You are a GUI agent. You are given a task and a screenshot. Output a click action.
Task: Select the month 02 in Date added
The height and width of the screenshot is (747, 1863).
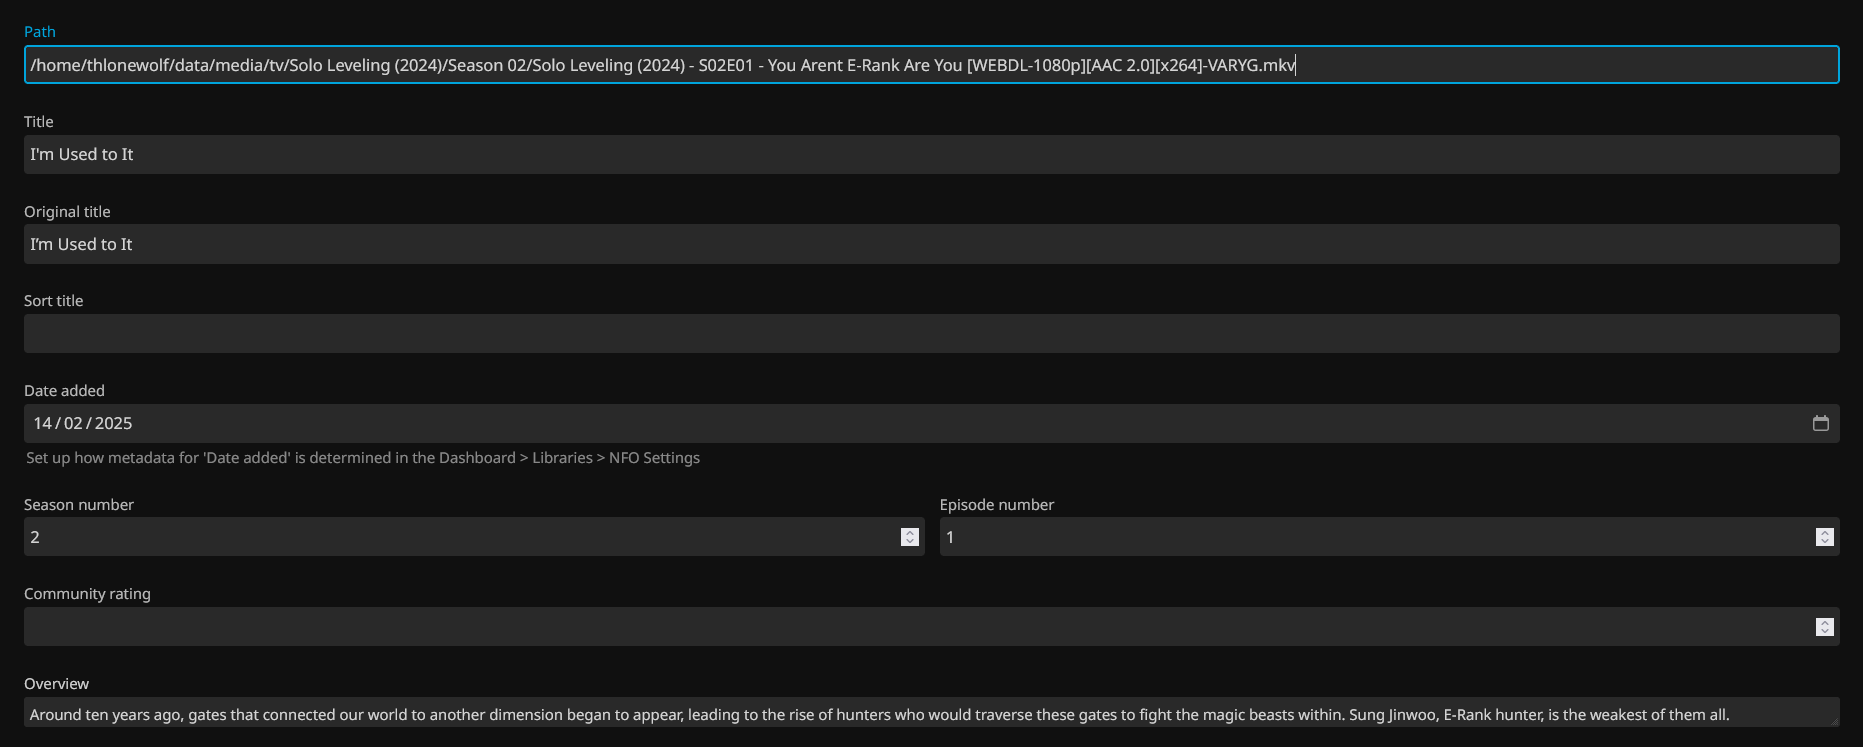point(73,424)
